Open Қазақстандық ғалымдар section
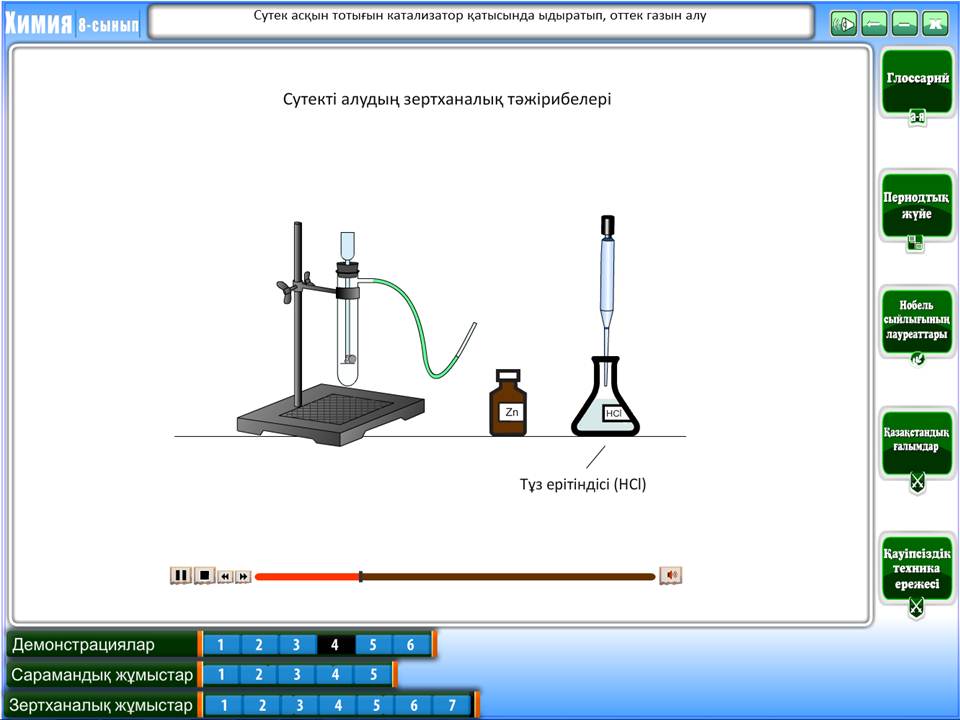960x720 pixels. pos(917,441)
